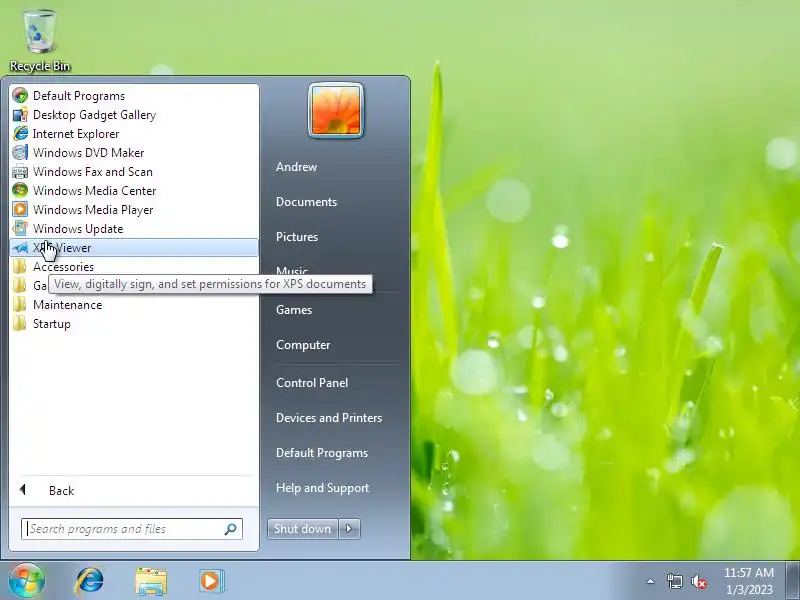
Task: Click the Search programs and files box
Action: [132, 529]
